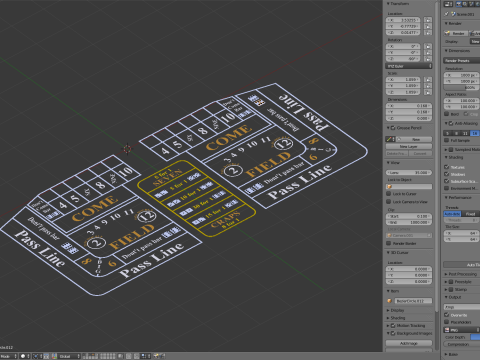Screen dimensions: 480x360
Task: Select the Auto-detect threads option
Action: pos(452,214)
